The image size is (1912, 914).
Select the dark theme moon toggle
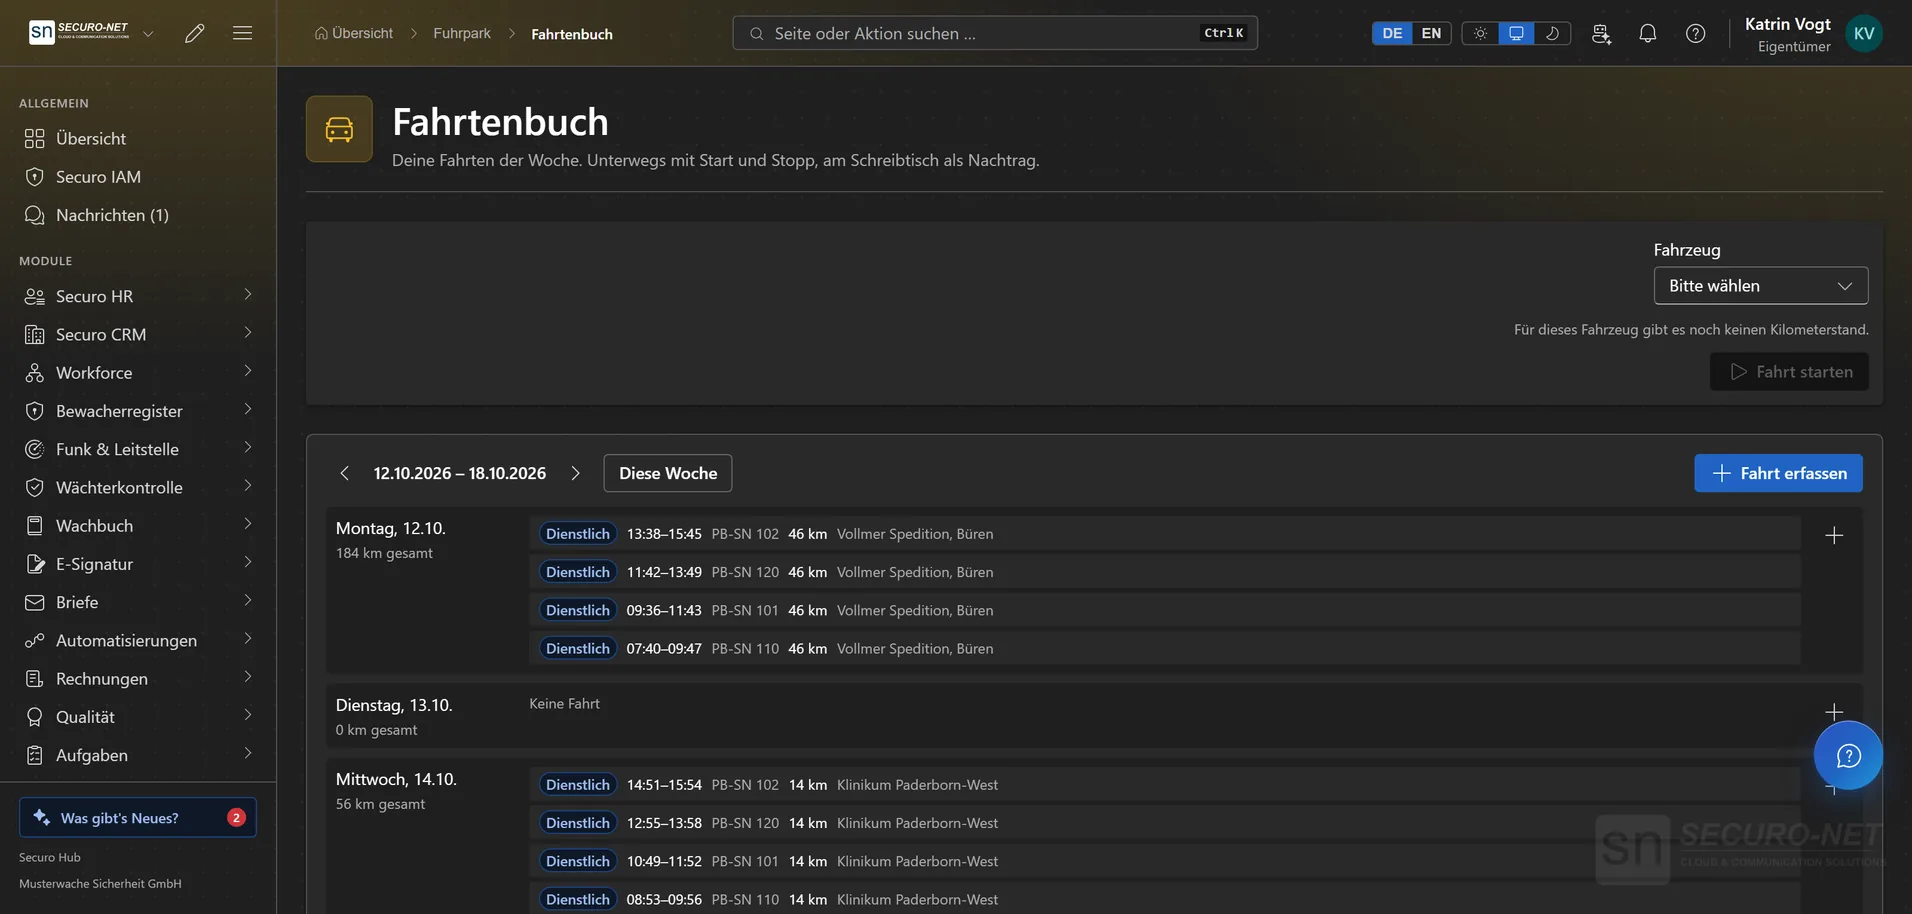pos(1552,33)
